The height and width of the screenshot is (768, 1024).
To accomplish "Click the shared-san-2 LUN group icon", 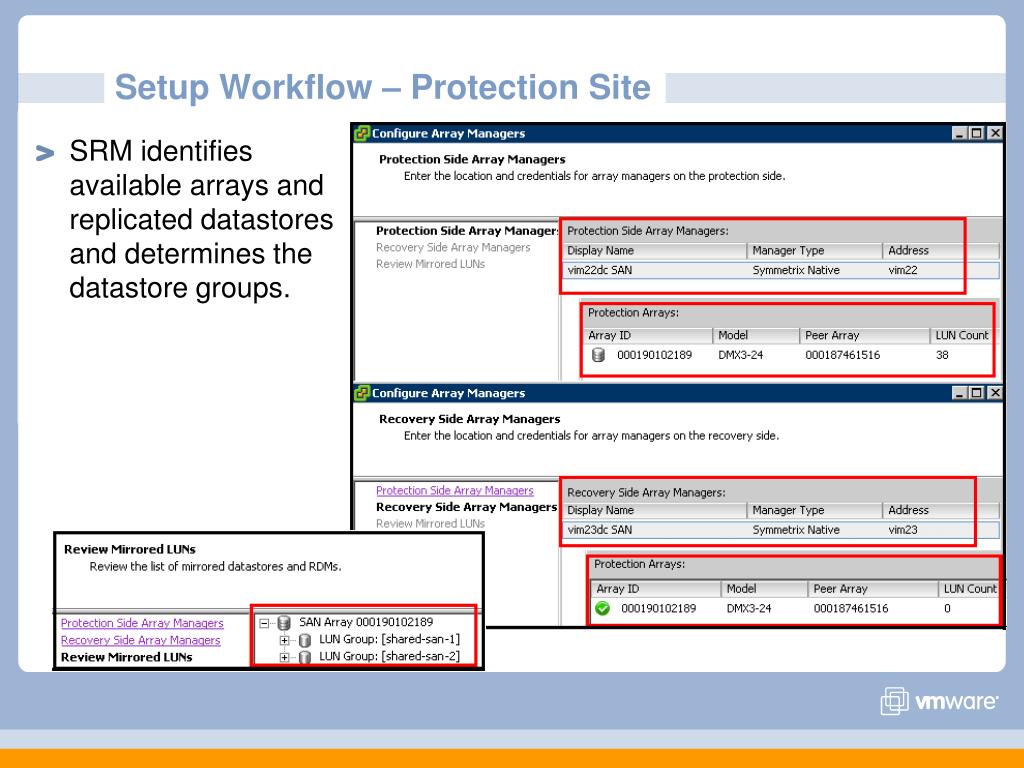I will pos(304,657).
